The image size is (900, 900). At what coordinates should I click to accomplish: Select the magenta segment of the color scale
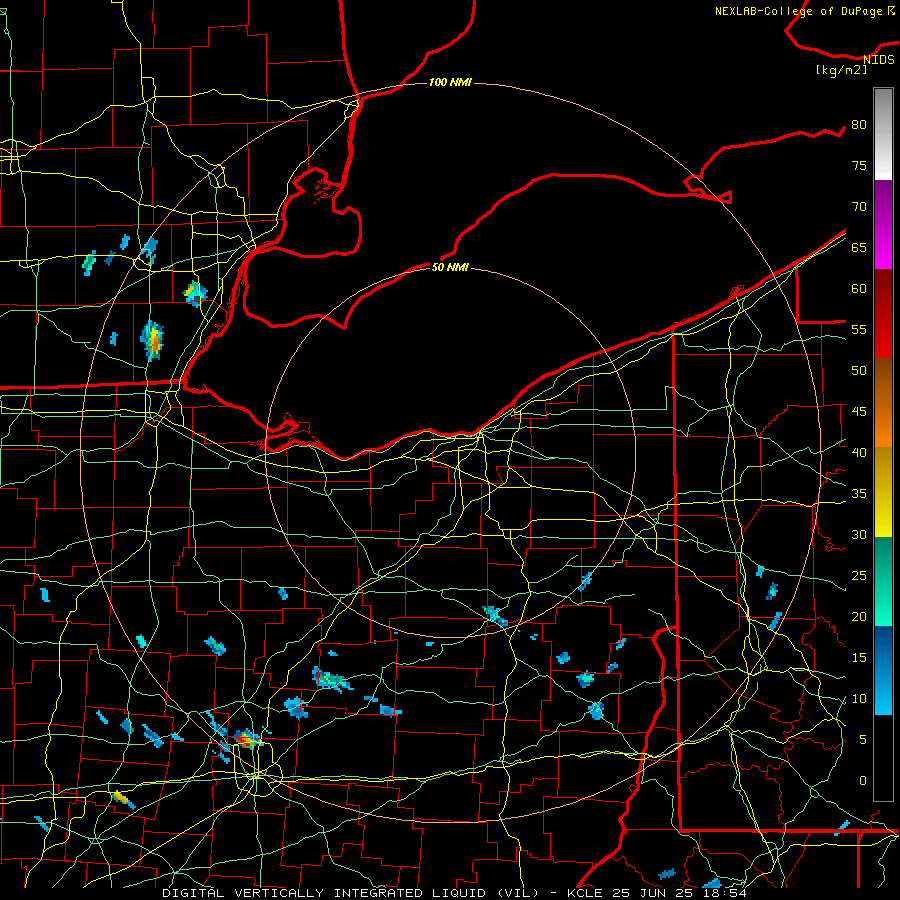[x=883, y=224]
